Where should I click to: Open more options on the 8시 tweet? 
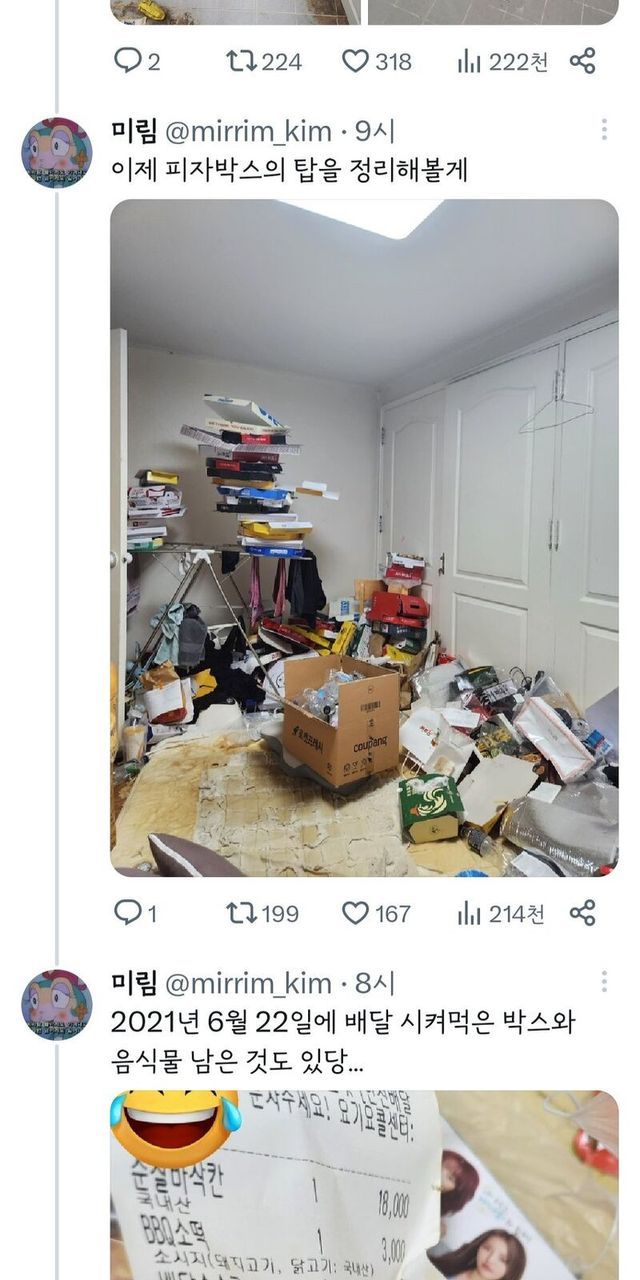click(604, 982)
